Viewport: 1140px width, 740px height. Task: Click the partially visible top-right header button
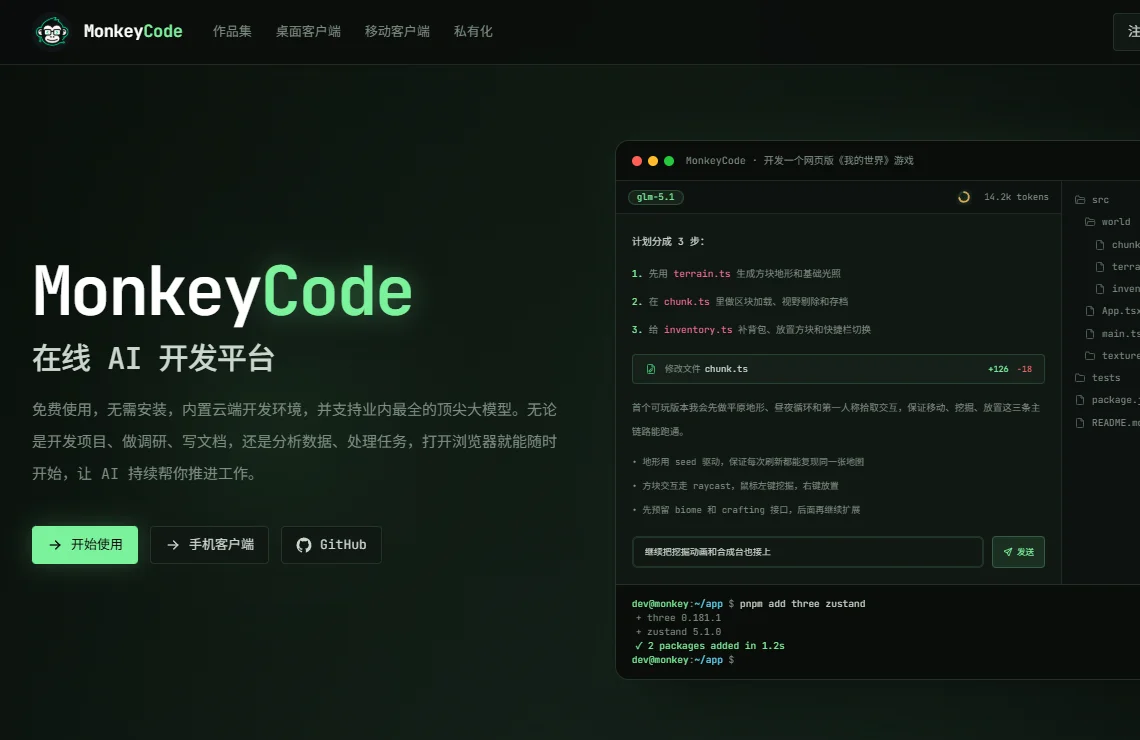point(1127,32)
